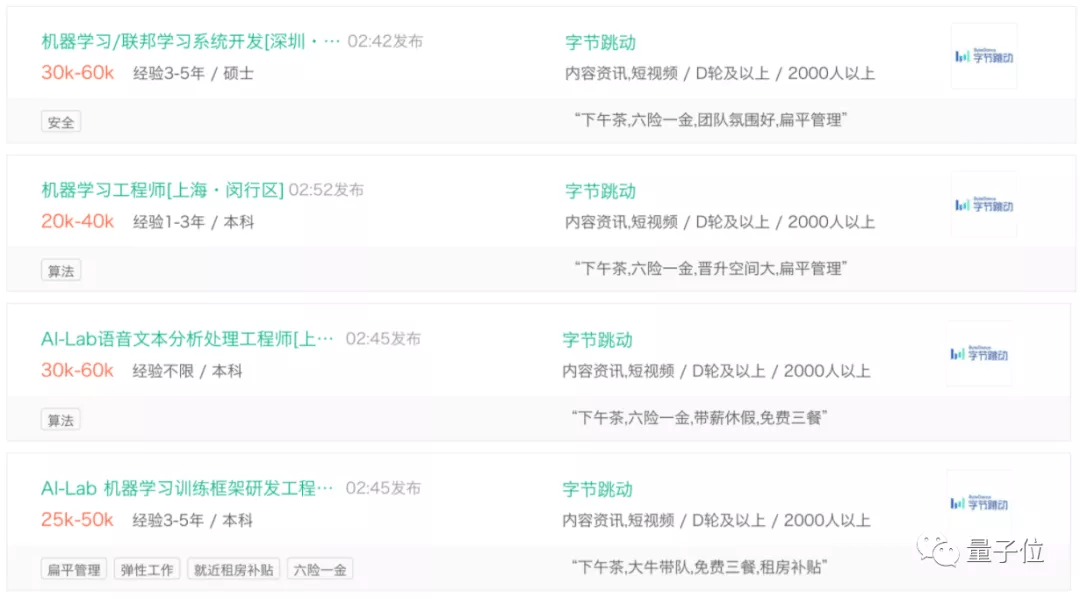The width and height of the screenshot is (1080, 599).
Task: Open the AI-Lab语音文本分析处理工程师 job title
Action: click(187, 339)
